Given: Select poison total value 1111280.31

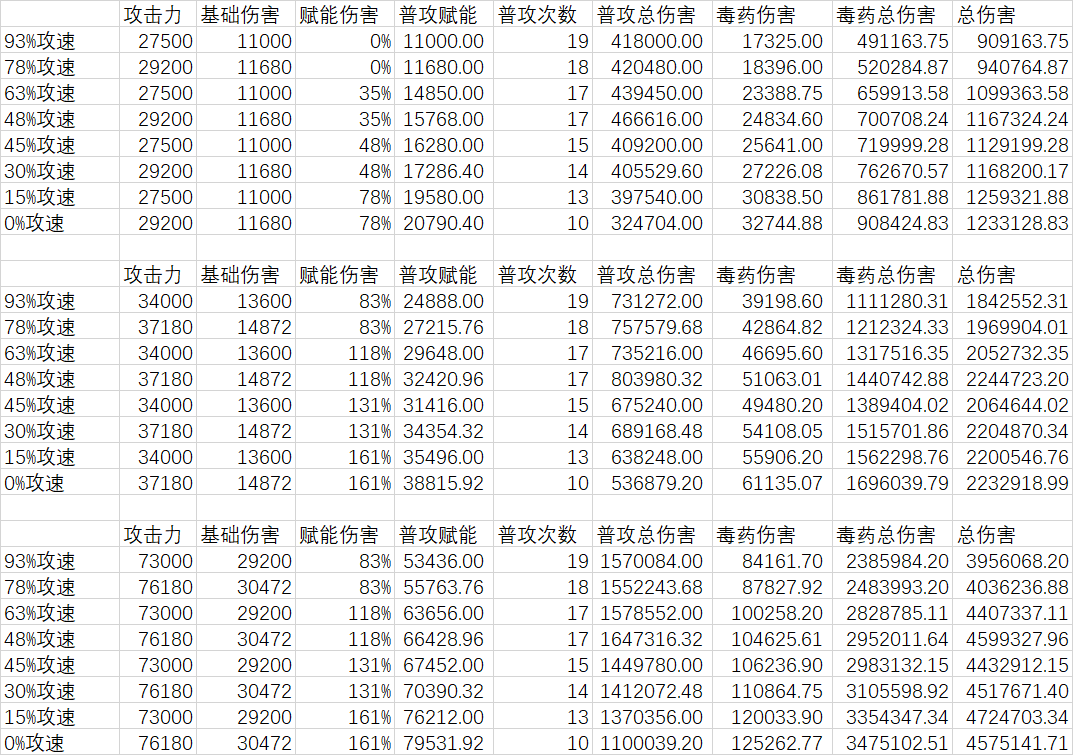Looking at the screenshot, I should click(892, 301).
